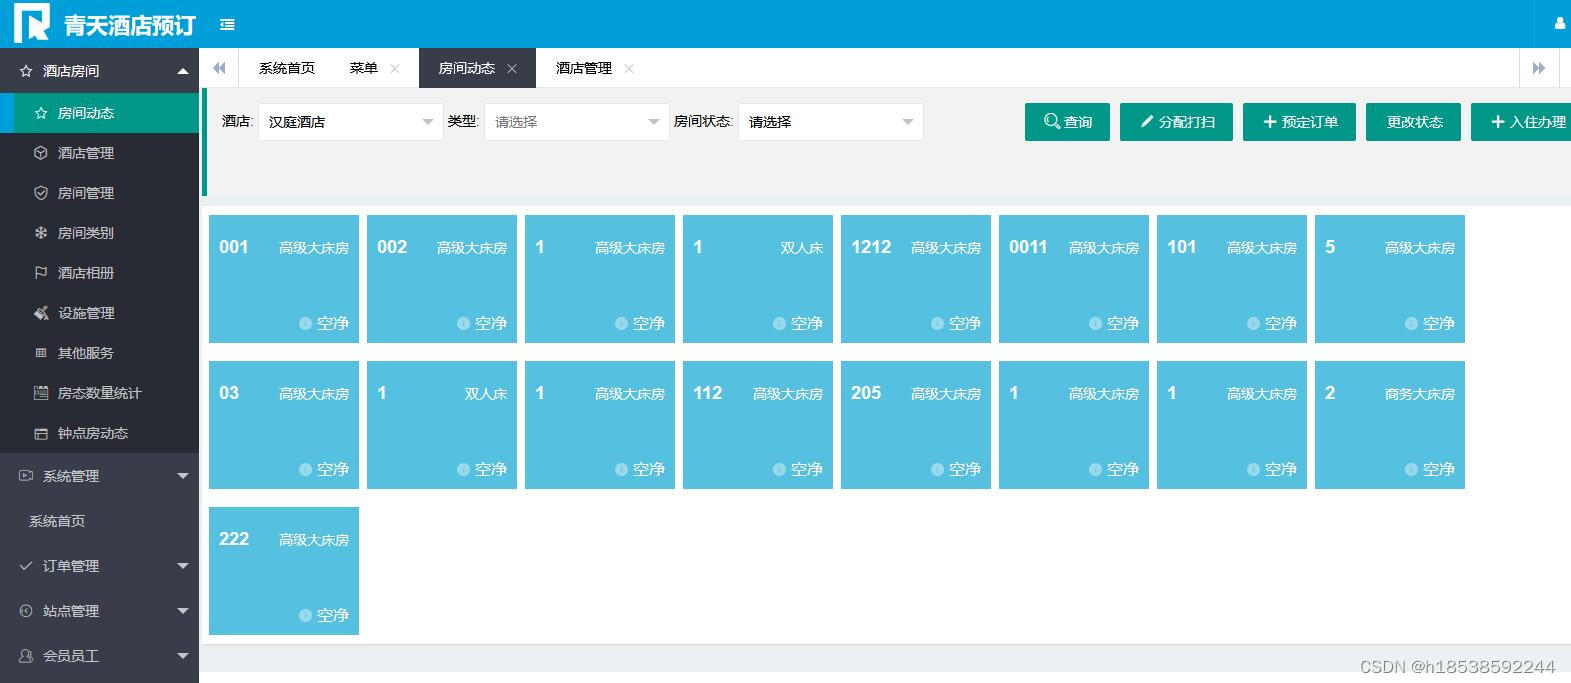Click the tabs scroll-left double arrow

coord(219,68)
